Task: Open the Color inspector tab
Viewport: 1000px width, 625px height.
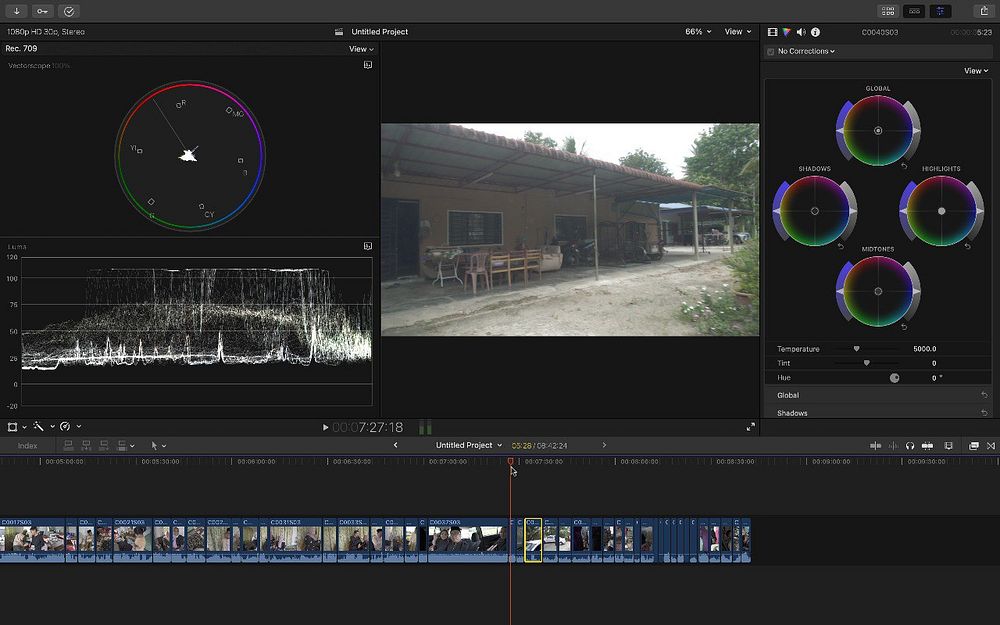Action: point(786,32)
